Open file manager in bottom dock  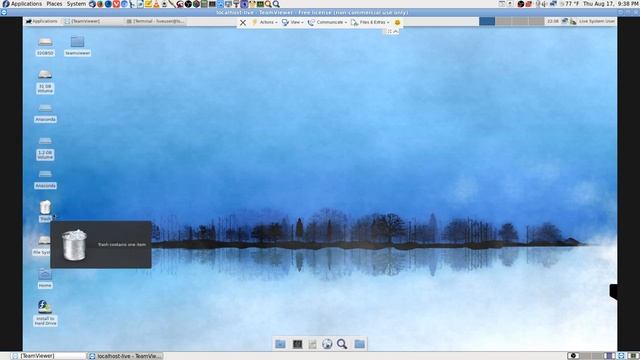[x=280, y=344]
